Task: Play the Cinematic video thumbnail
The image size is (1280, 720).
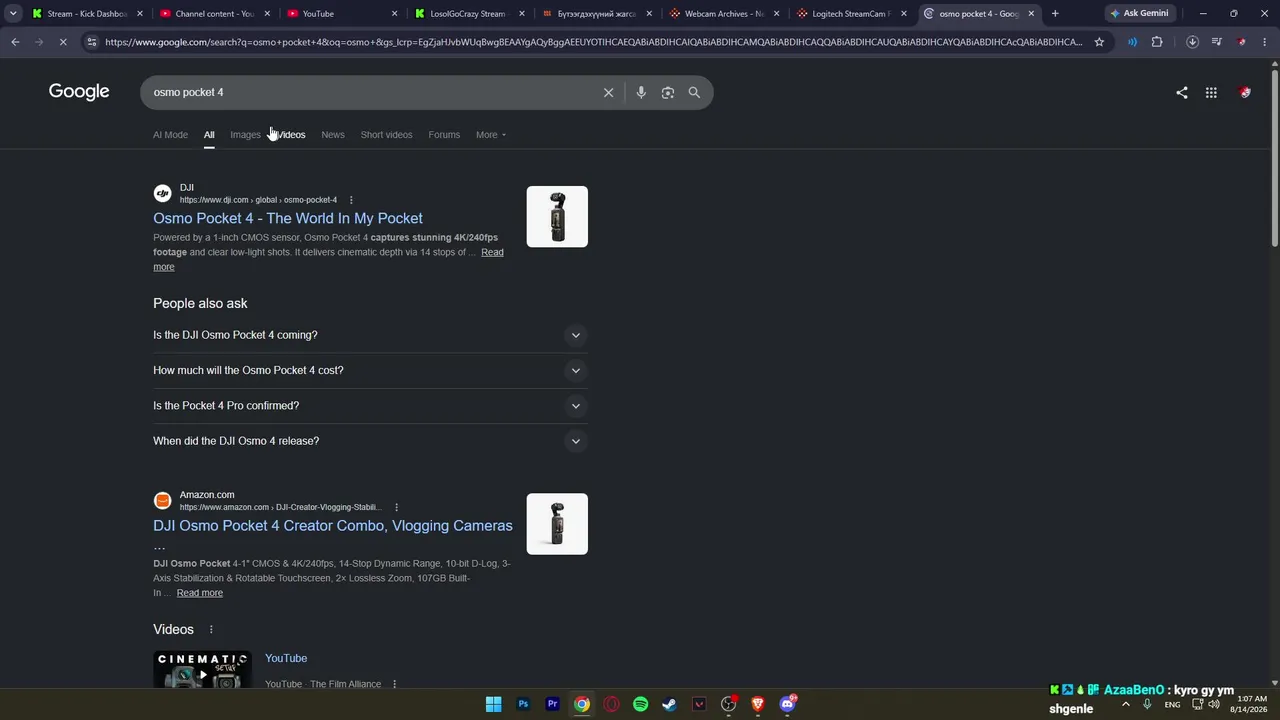Action: point(202,670)
